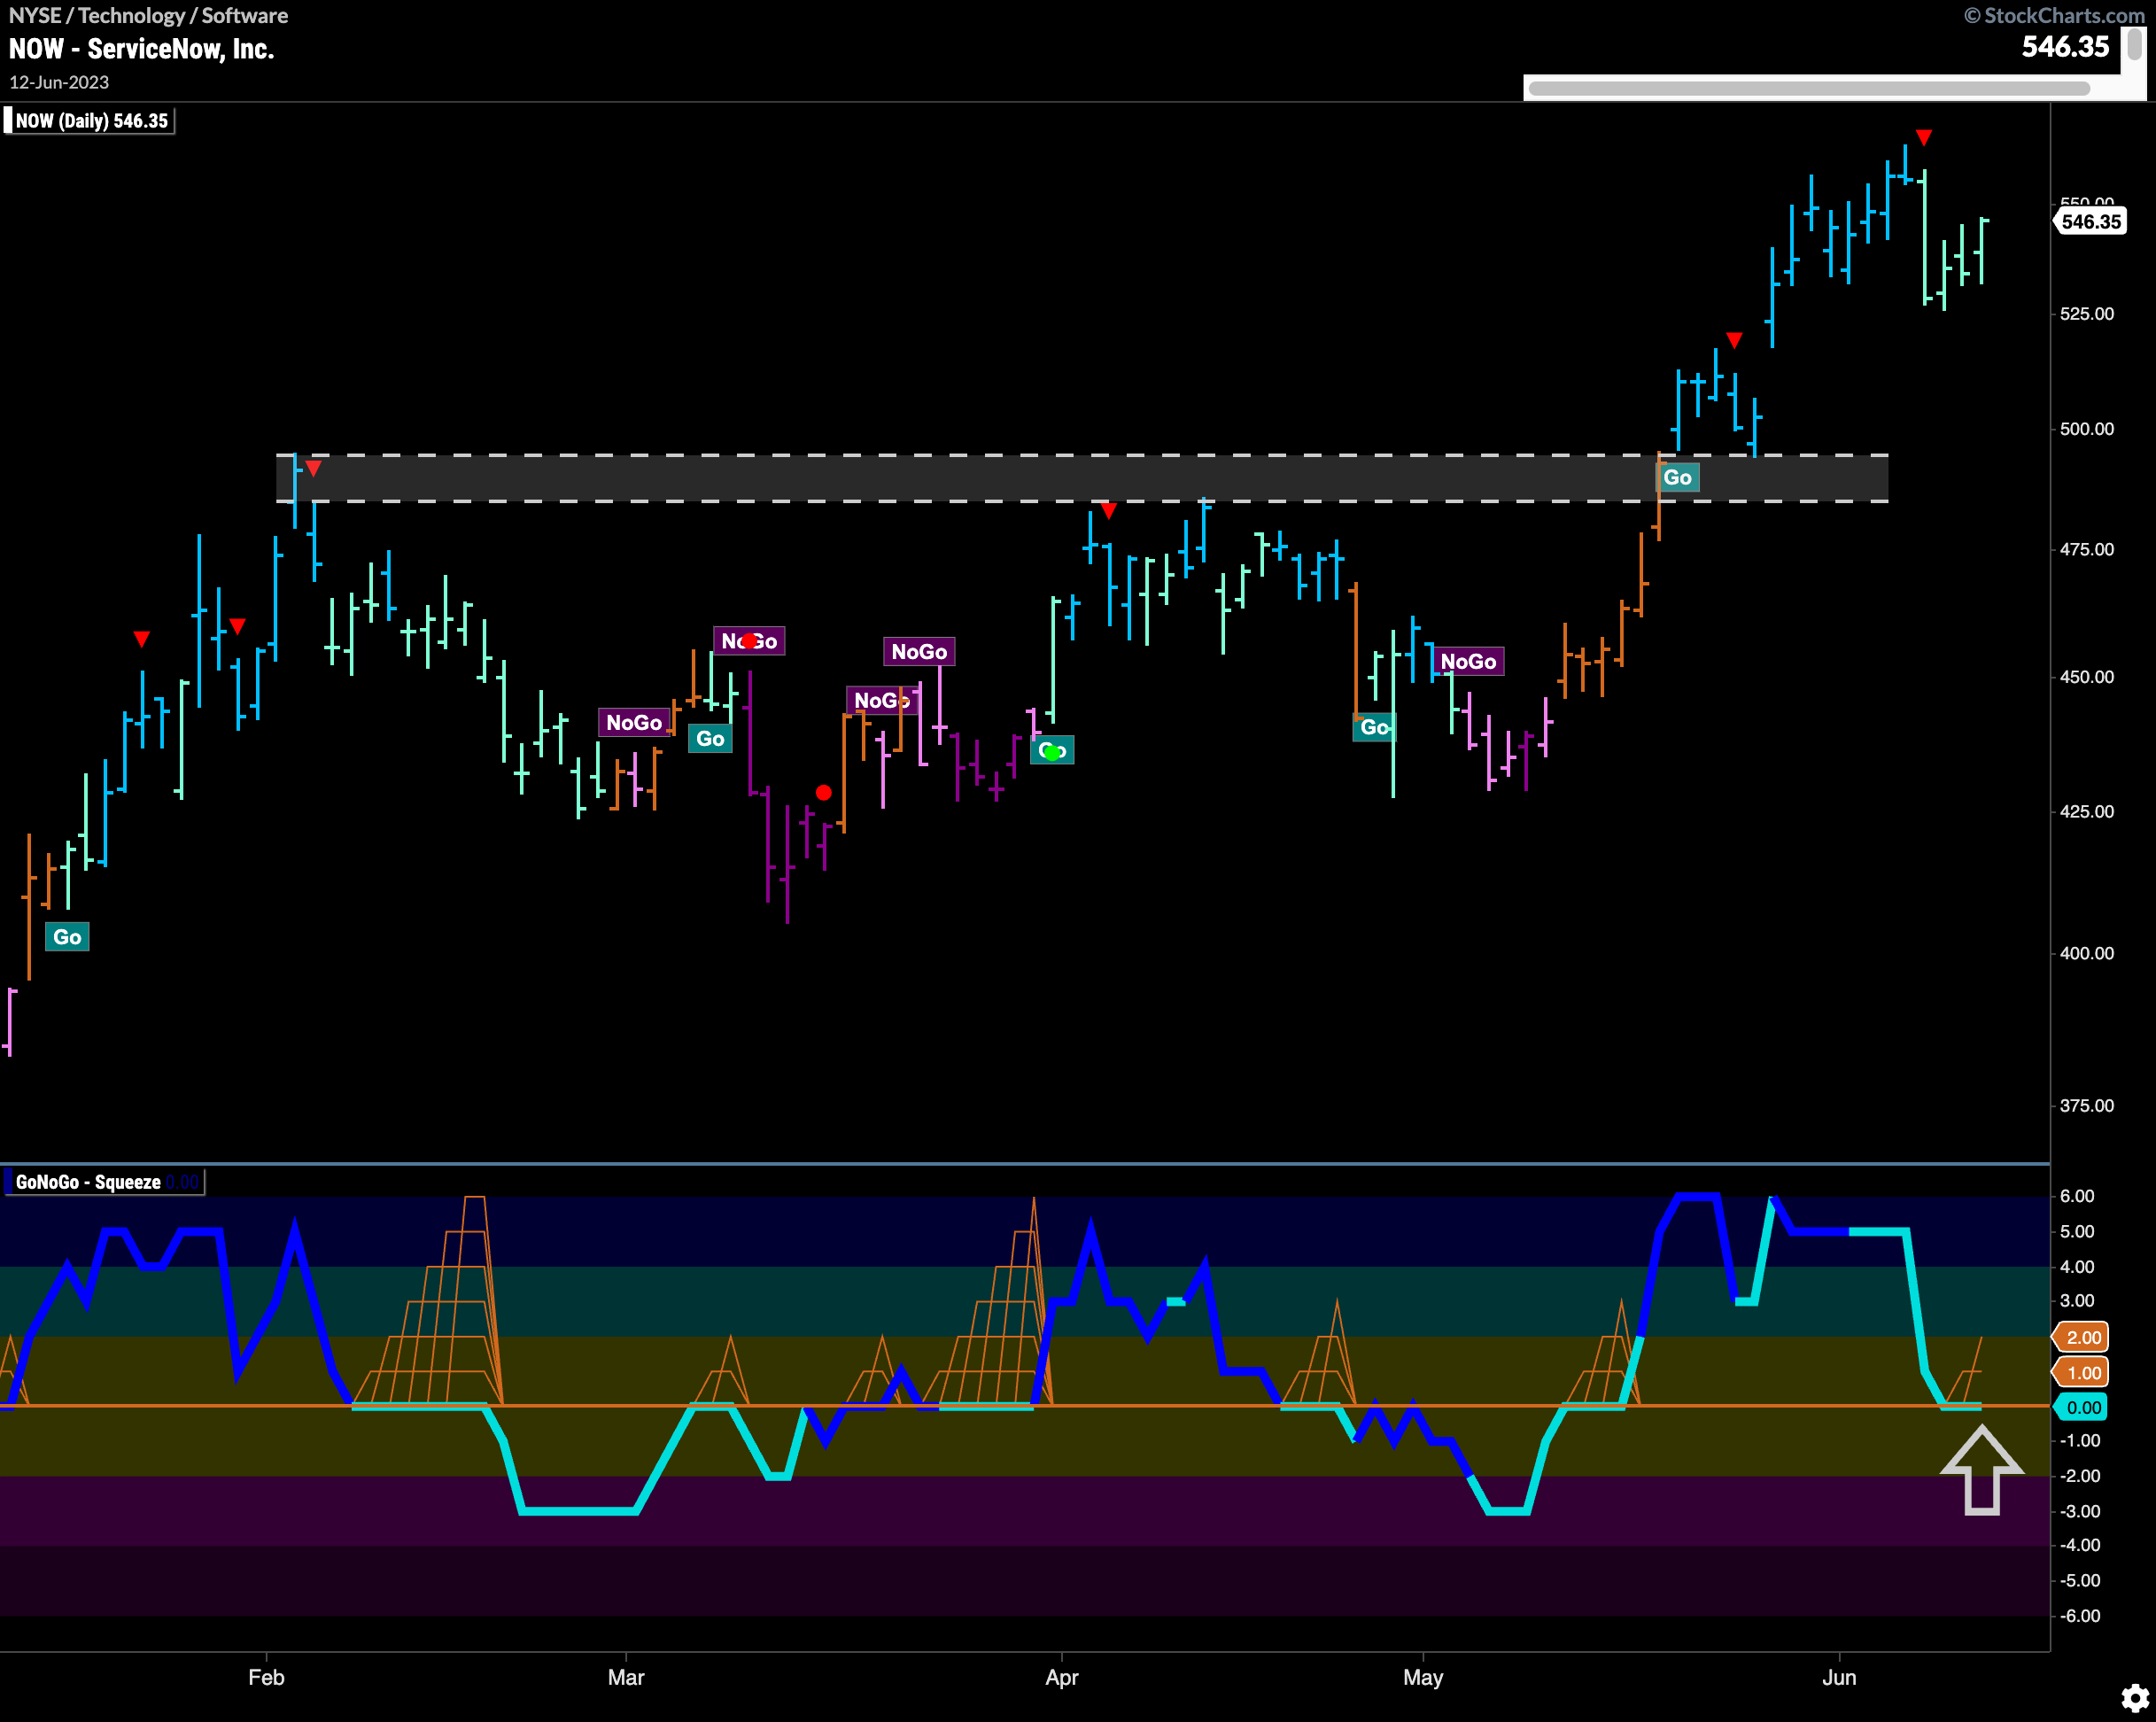The height and width of the screenshot is (1722, 2156).
Task: Click the May month label on the time axis
Action: point(1423,1677)
